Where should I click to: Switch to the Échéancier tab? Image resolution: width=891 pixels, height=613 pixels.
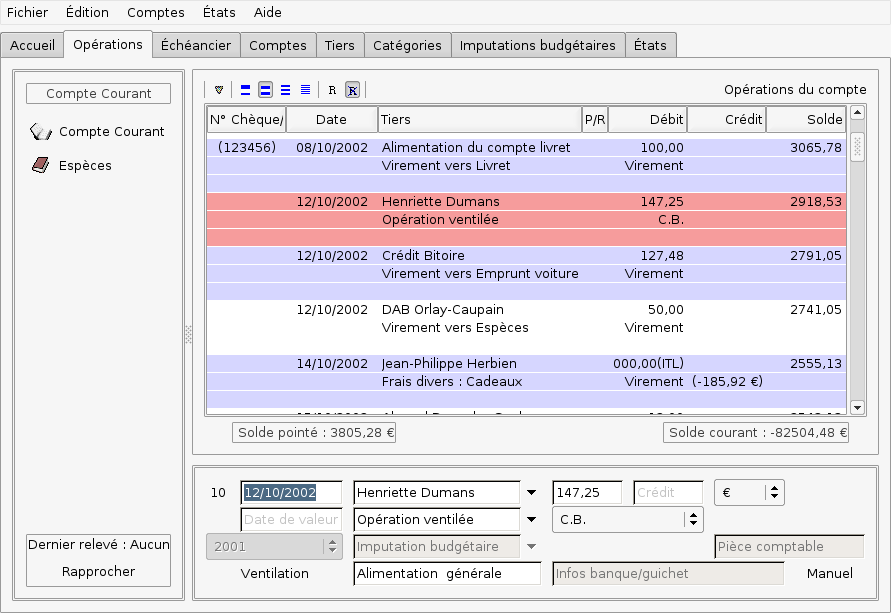pyautogui.click(x=196, y=45)
